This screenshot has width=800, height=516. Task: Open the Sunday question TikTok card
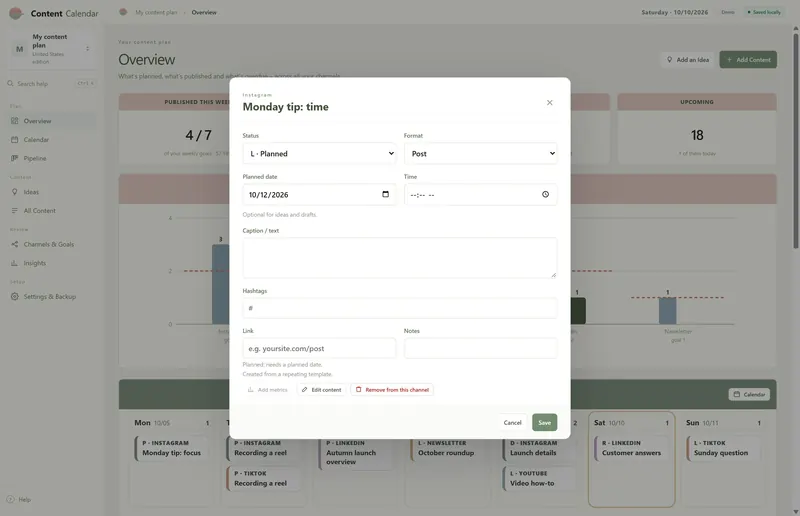pyautogui.click(x=723, y=448)
